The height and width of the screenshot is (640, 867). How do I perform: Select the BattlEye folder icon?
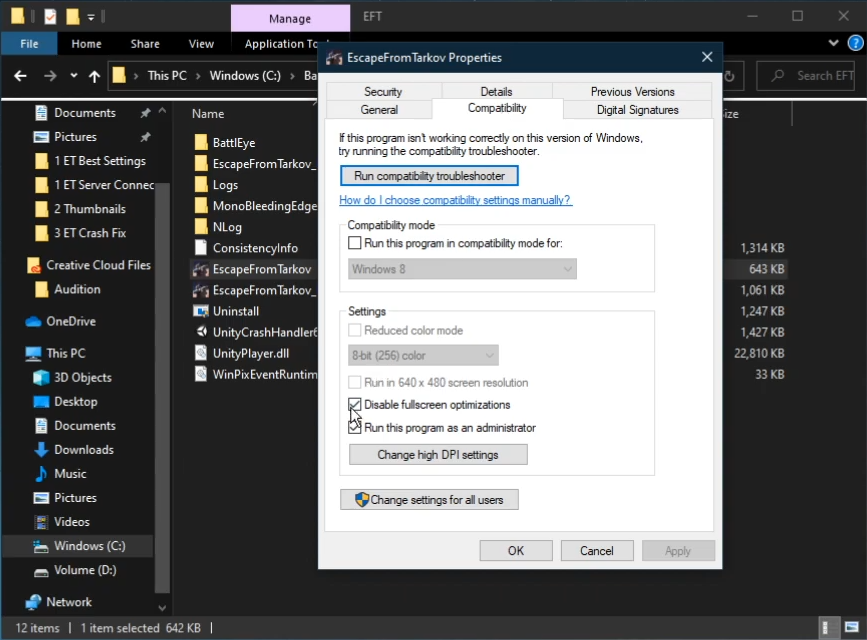[x=200, y=143]
